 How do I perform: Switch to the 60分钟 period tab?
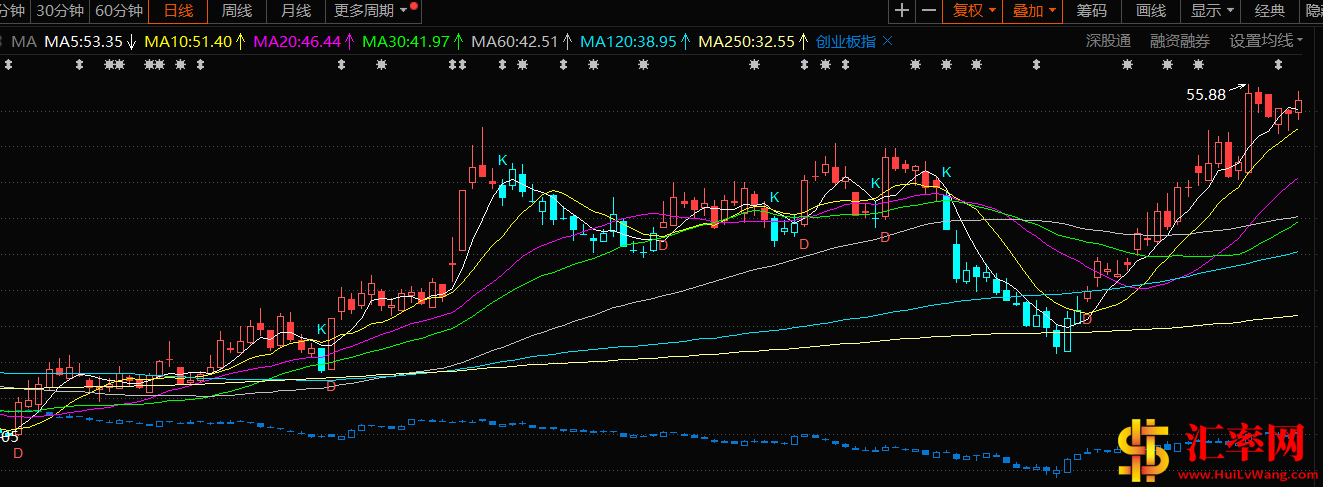click(119, 11)
